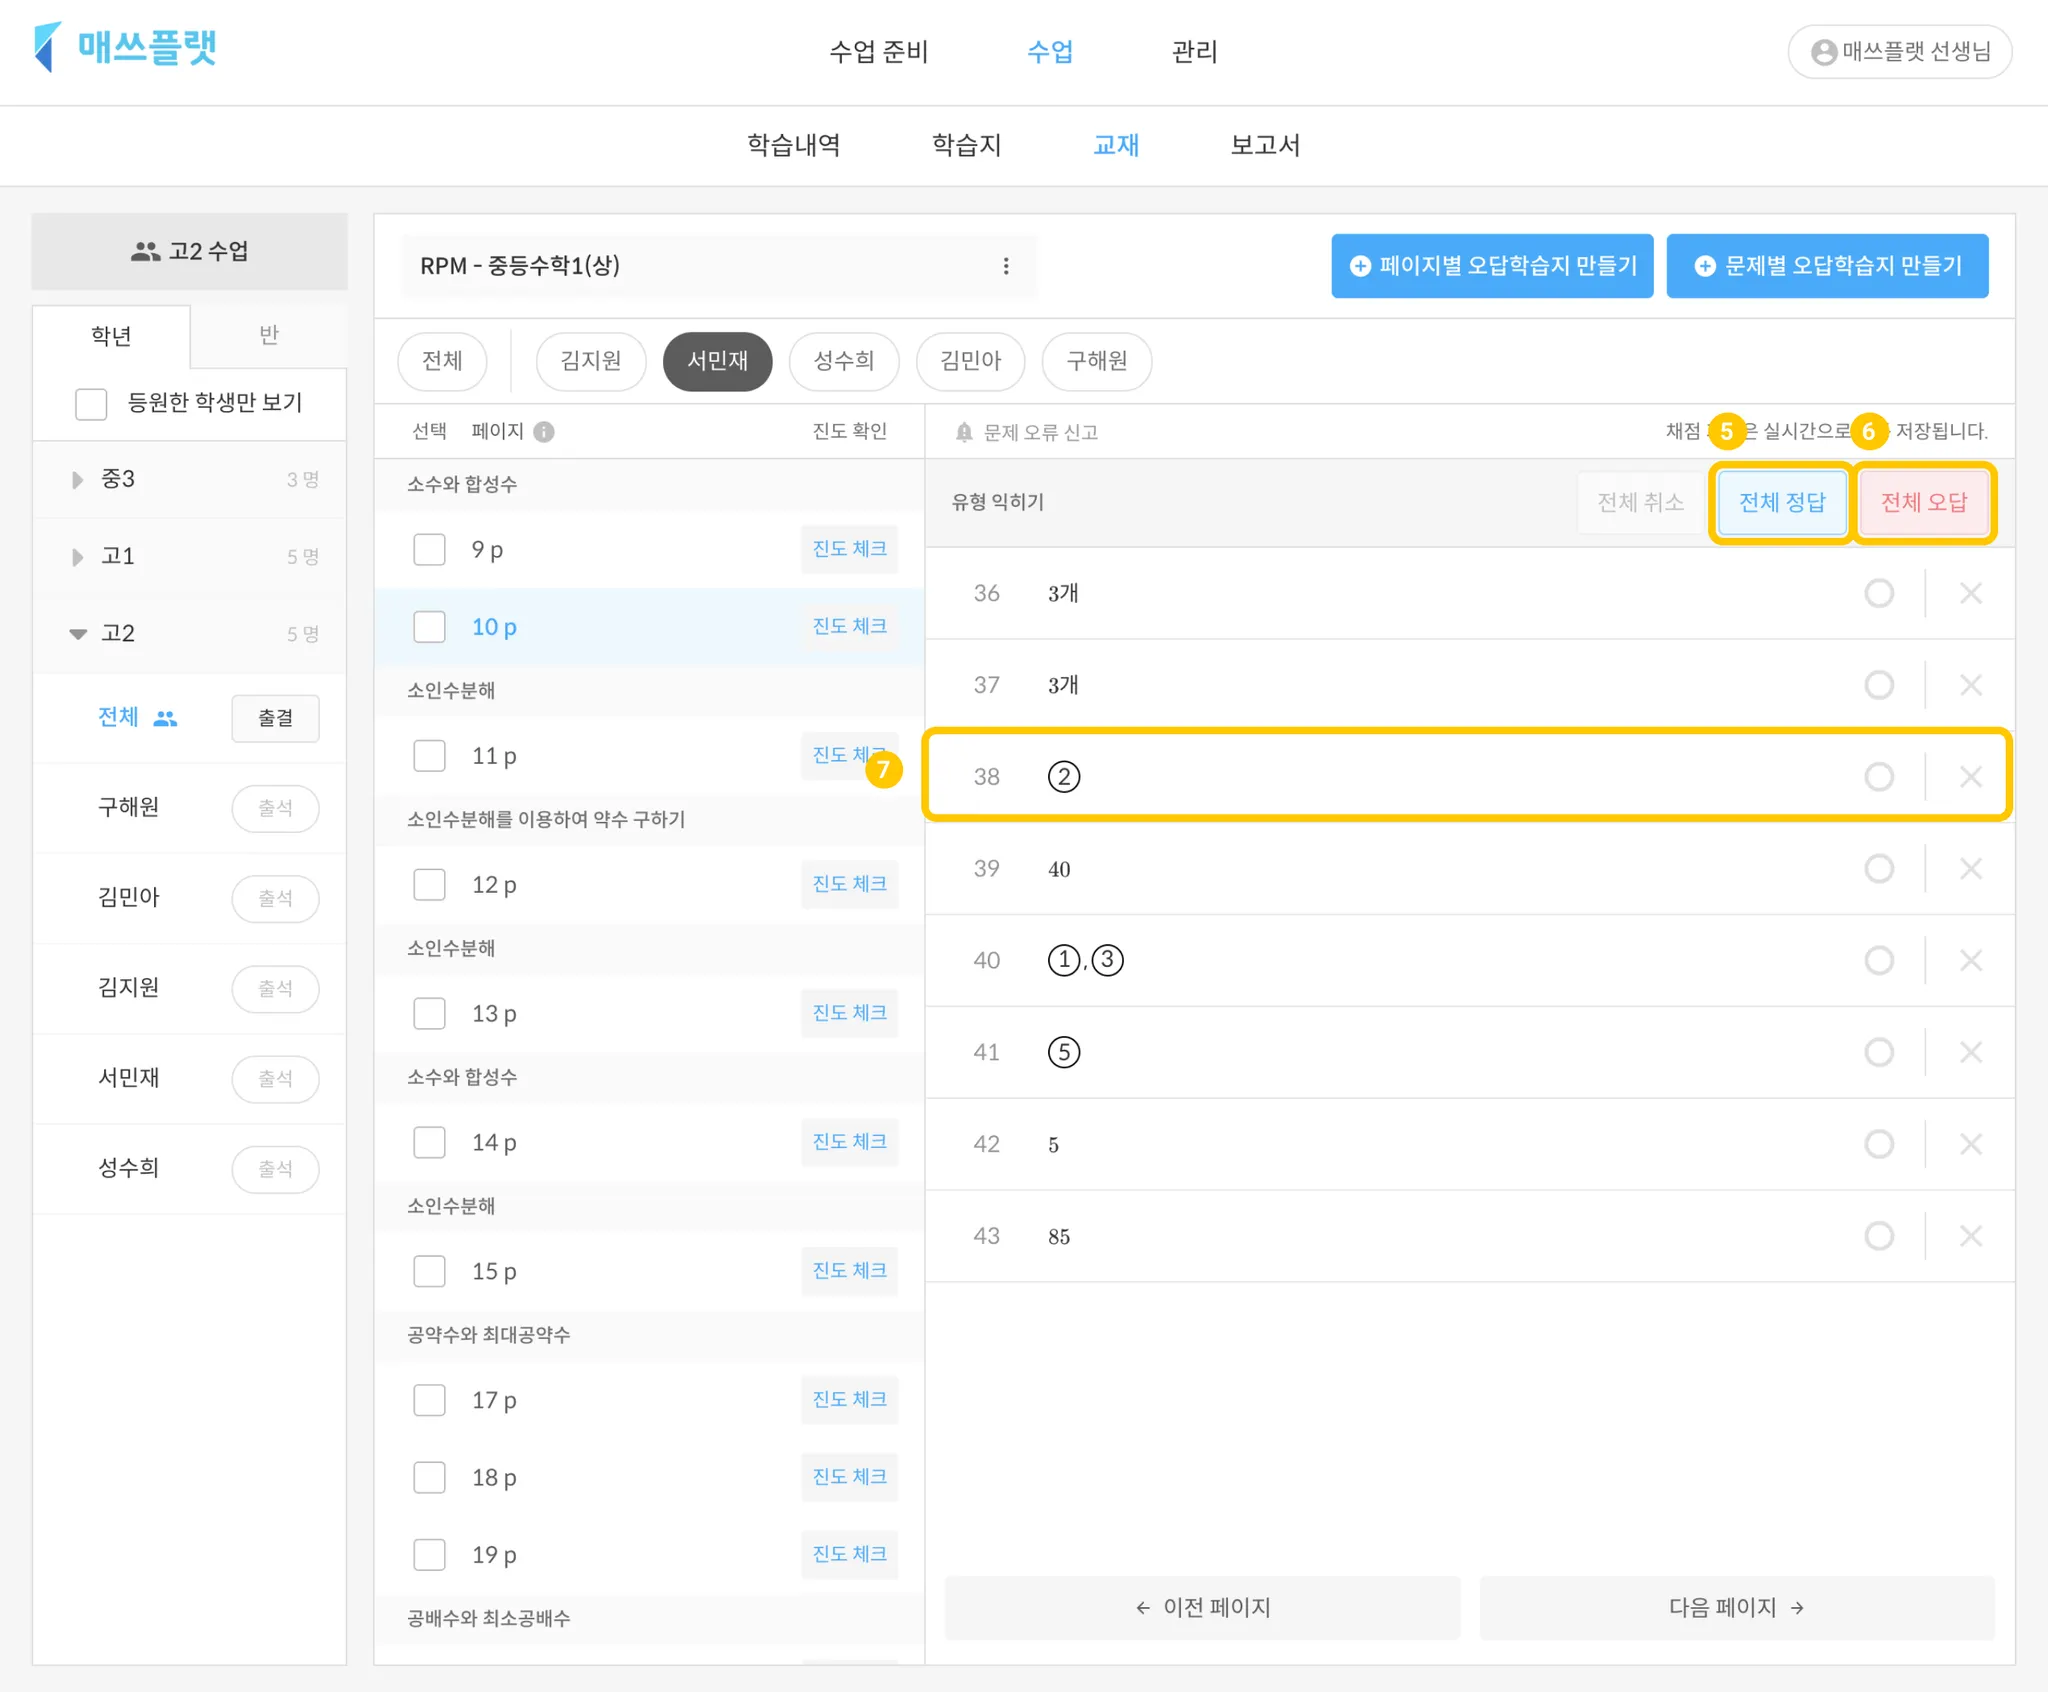Mark question 36 correct with circle icon

point(1879,593)
